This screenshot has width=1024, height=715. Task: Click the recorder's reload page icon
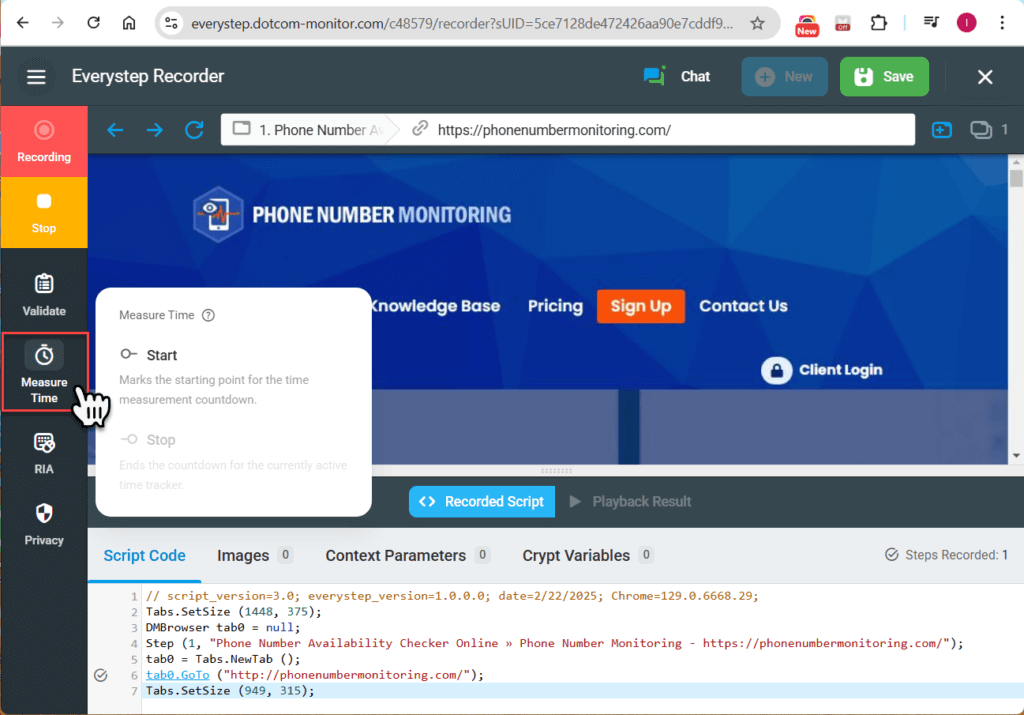[194, 130]
